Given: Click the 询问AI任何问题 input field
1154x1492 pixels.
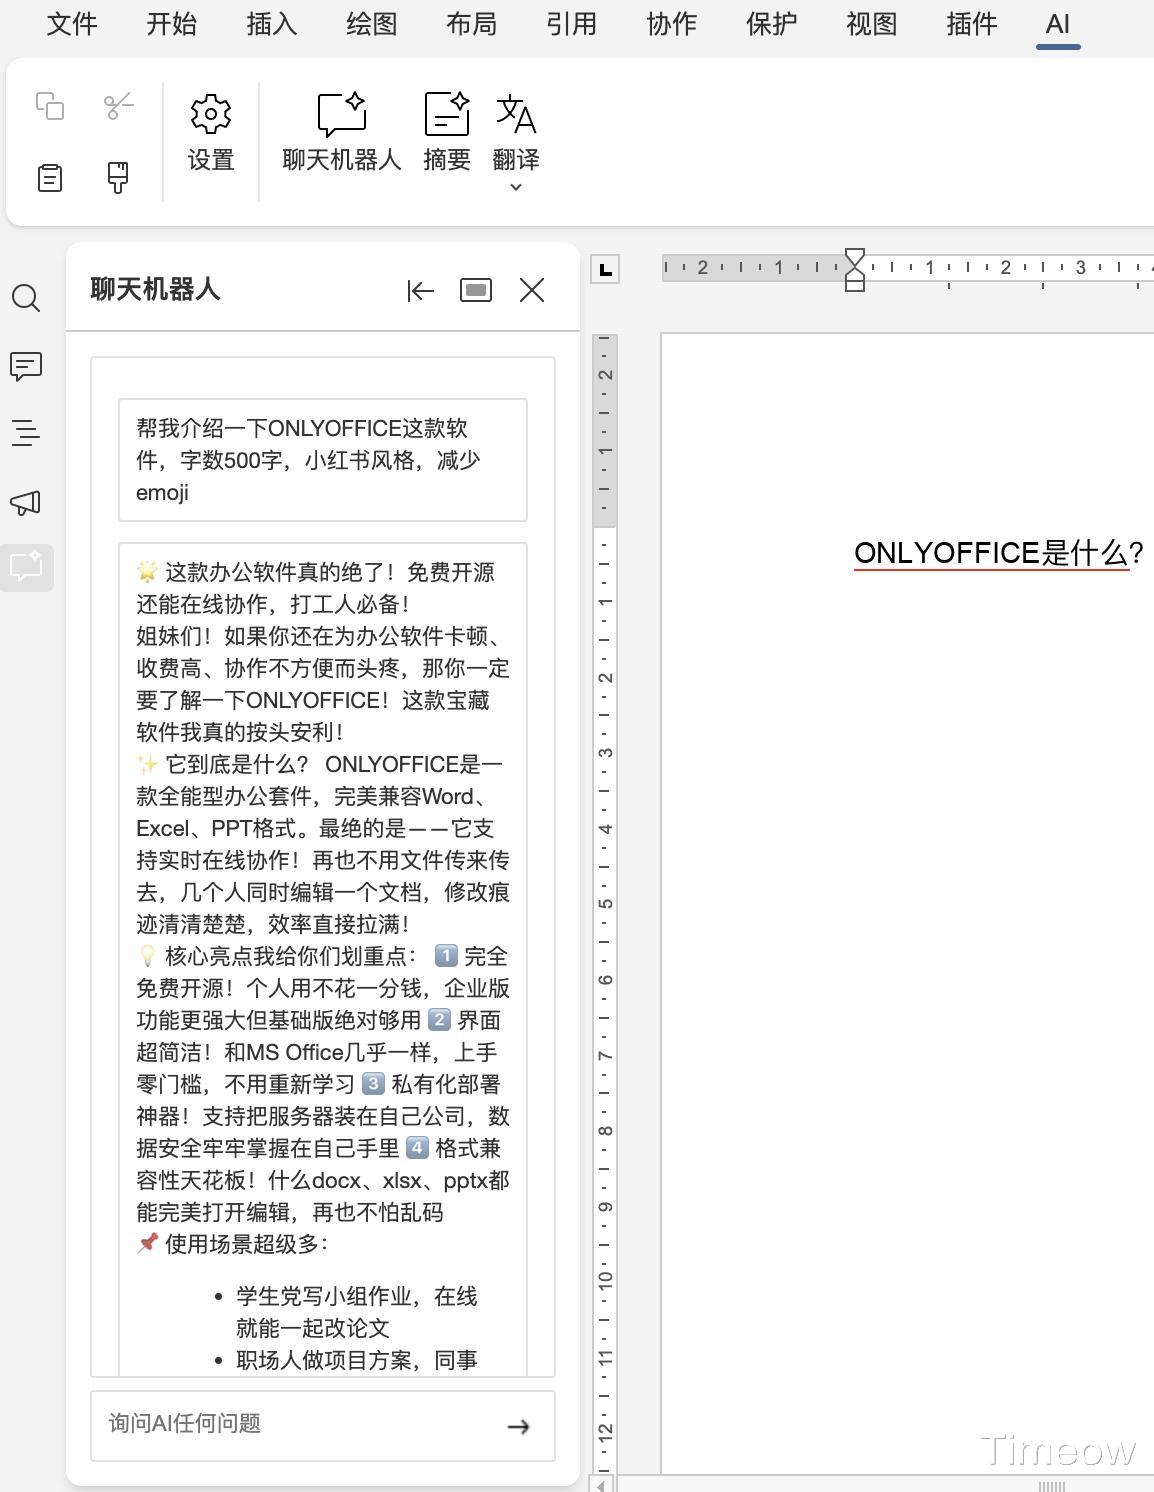Looking at the screenshot, I should click(323, 1425).
